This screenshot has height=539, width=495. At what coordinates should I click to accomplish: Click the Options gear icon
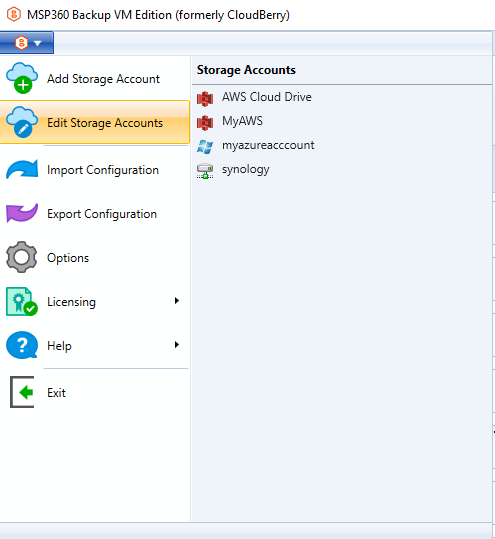[21, 257]
